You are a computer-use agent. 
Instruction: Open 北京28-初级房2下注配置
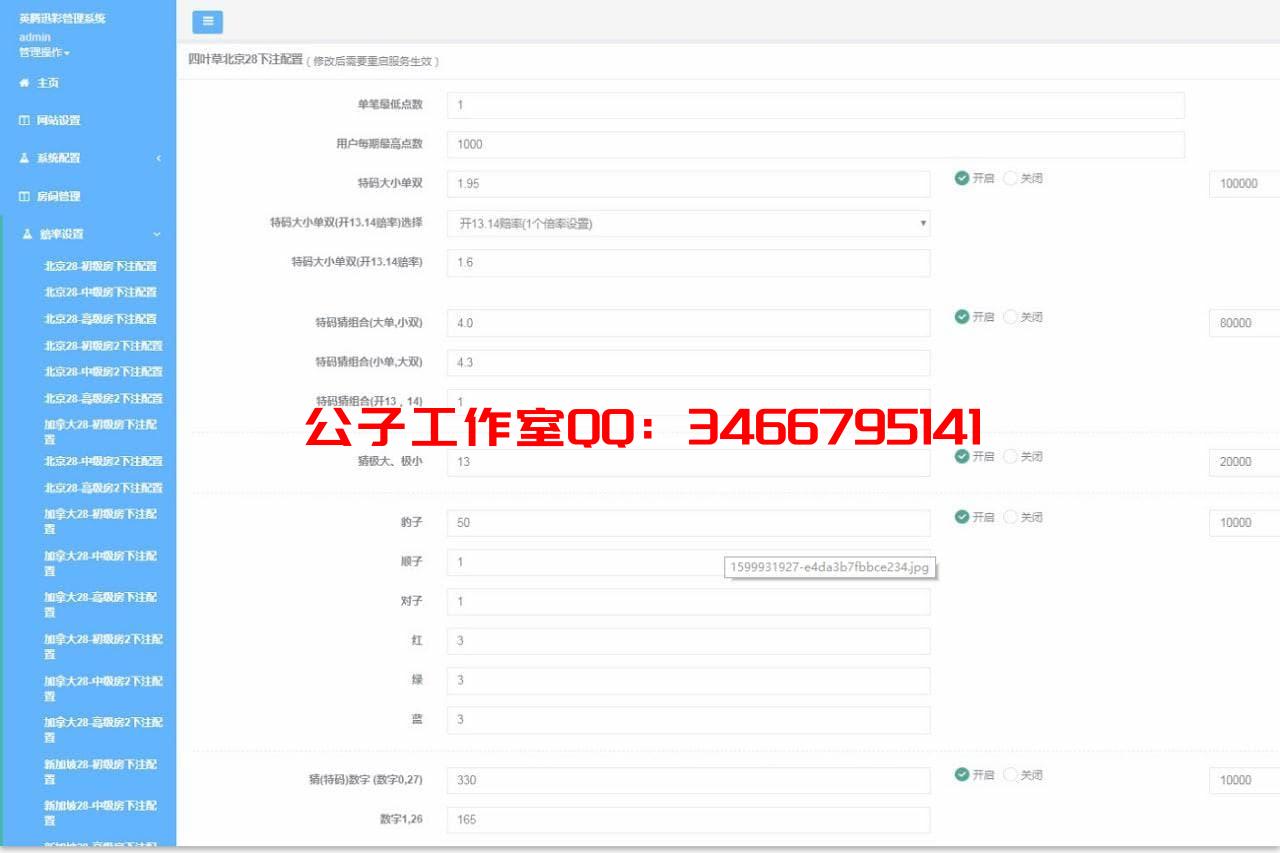click(103, 345)
